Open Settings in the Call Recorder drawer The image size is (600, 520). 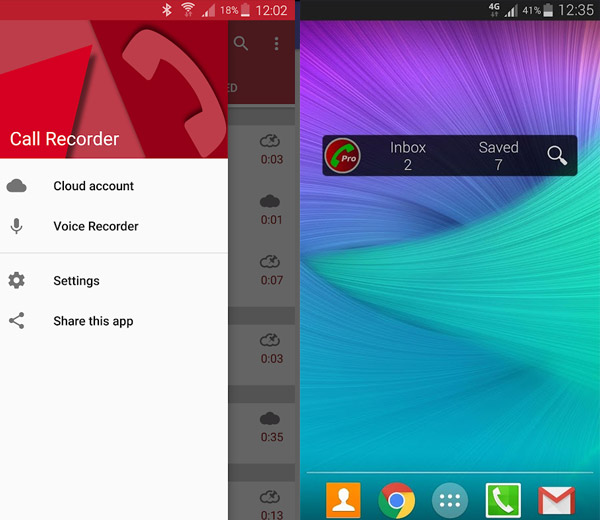pyautogui.click(x=76, y=281)
